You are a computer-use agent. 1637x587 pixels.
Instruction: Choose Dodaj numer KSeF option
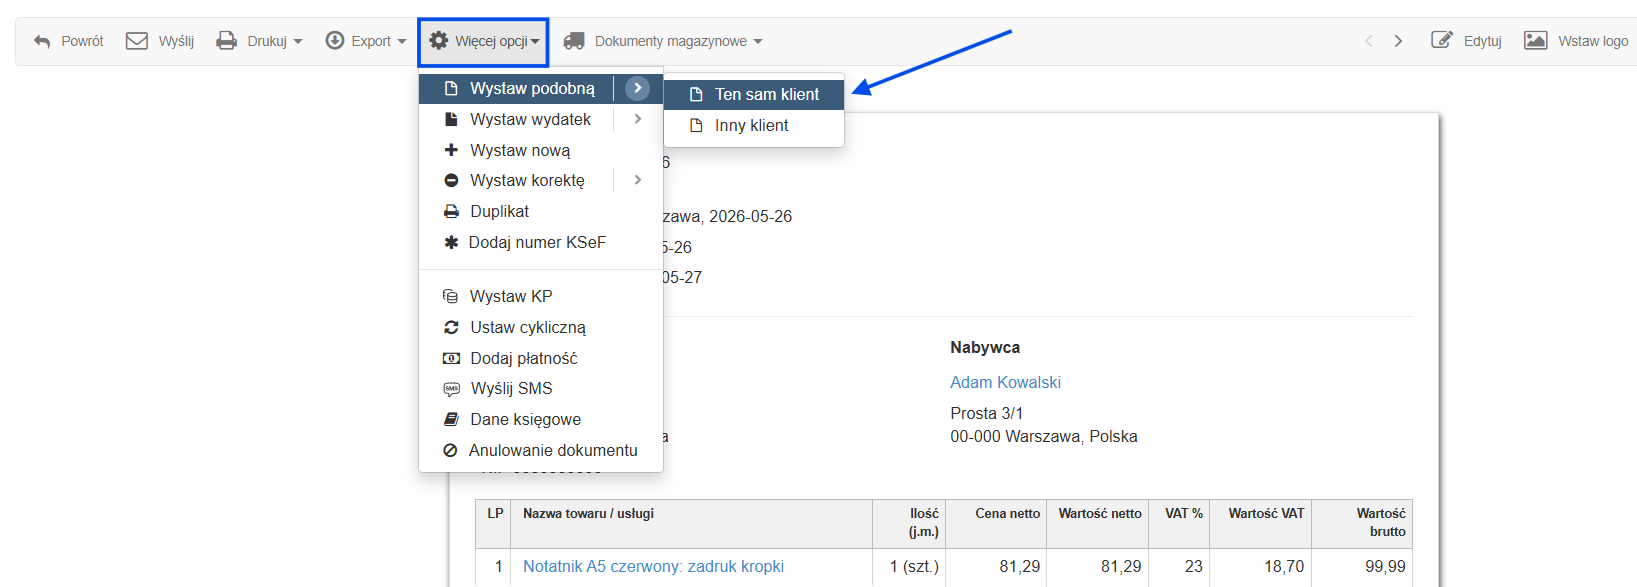pos(540,242)
